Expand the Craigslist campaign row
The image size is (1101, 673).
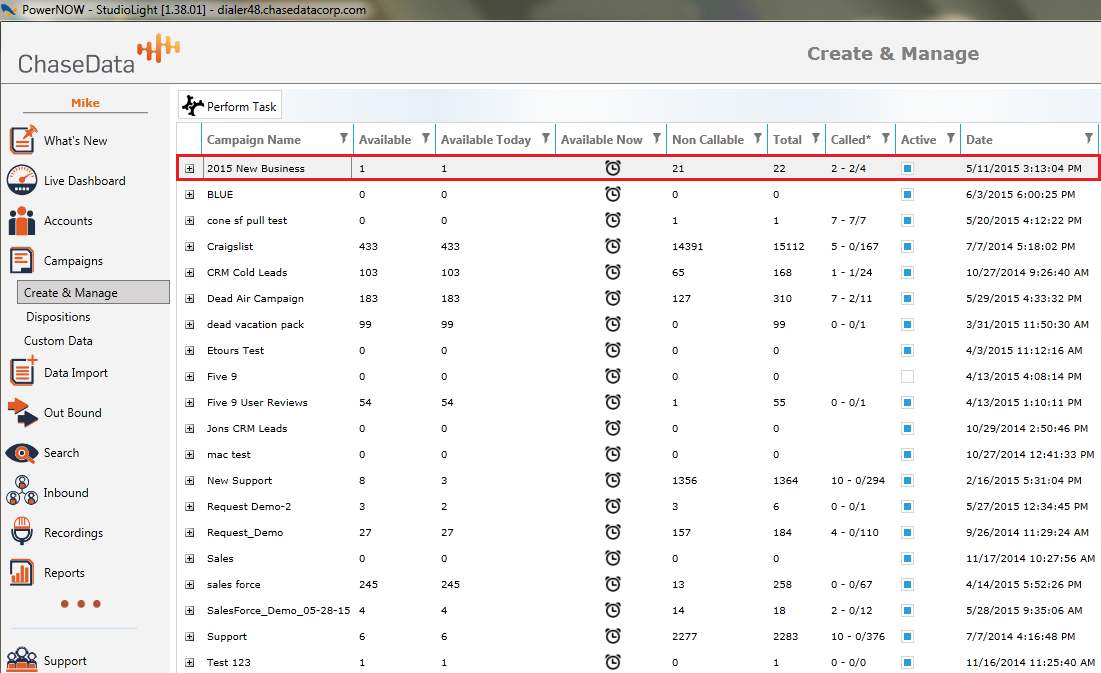click(190, 246)
